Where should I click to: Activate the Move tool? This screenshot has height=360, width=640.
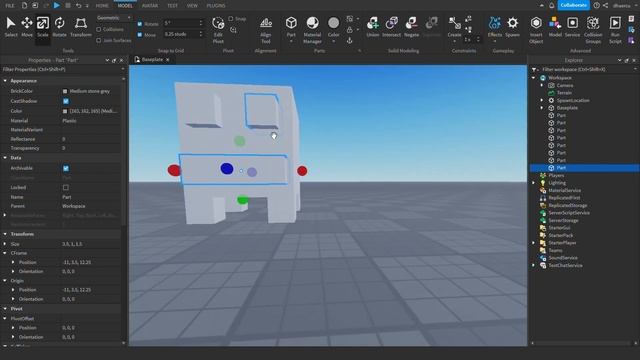(27, 27)
